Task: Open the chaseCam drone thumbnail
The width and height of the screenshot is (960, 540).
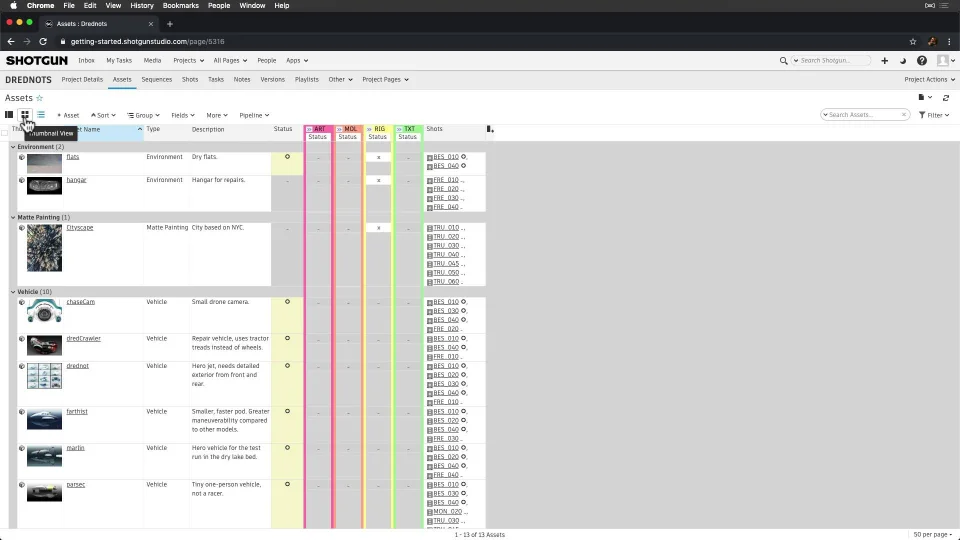Action: (x=44, y=311)
